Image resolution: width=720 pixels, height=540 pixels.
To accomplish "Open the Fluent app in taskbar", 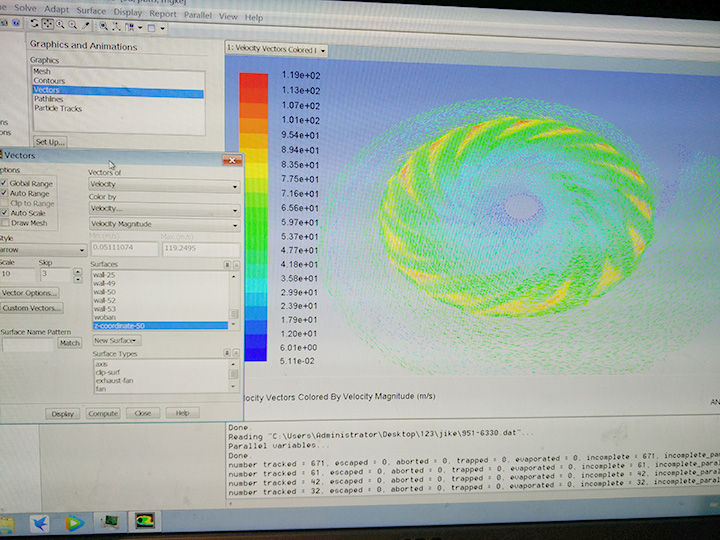I will (x=146, y=522).
